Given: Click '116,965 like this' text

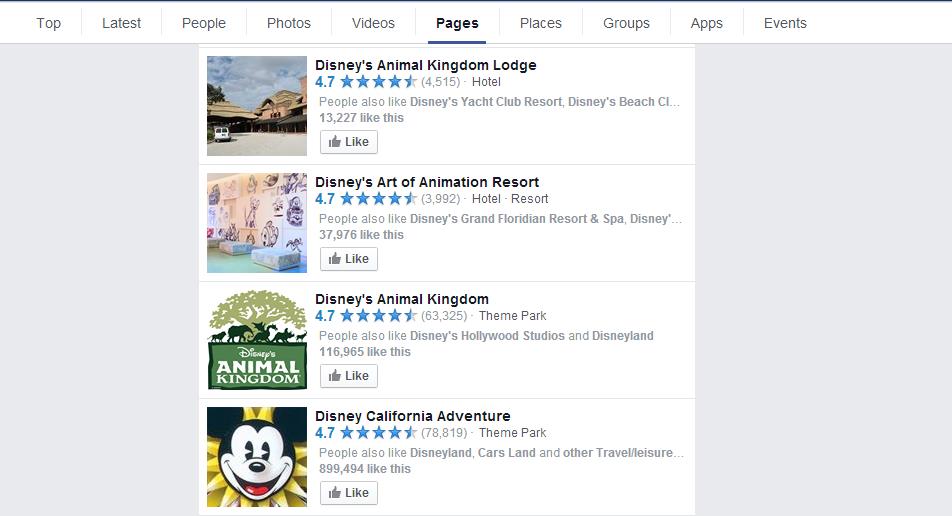Looking at the screenshot, I should (365, 353).
